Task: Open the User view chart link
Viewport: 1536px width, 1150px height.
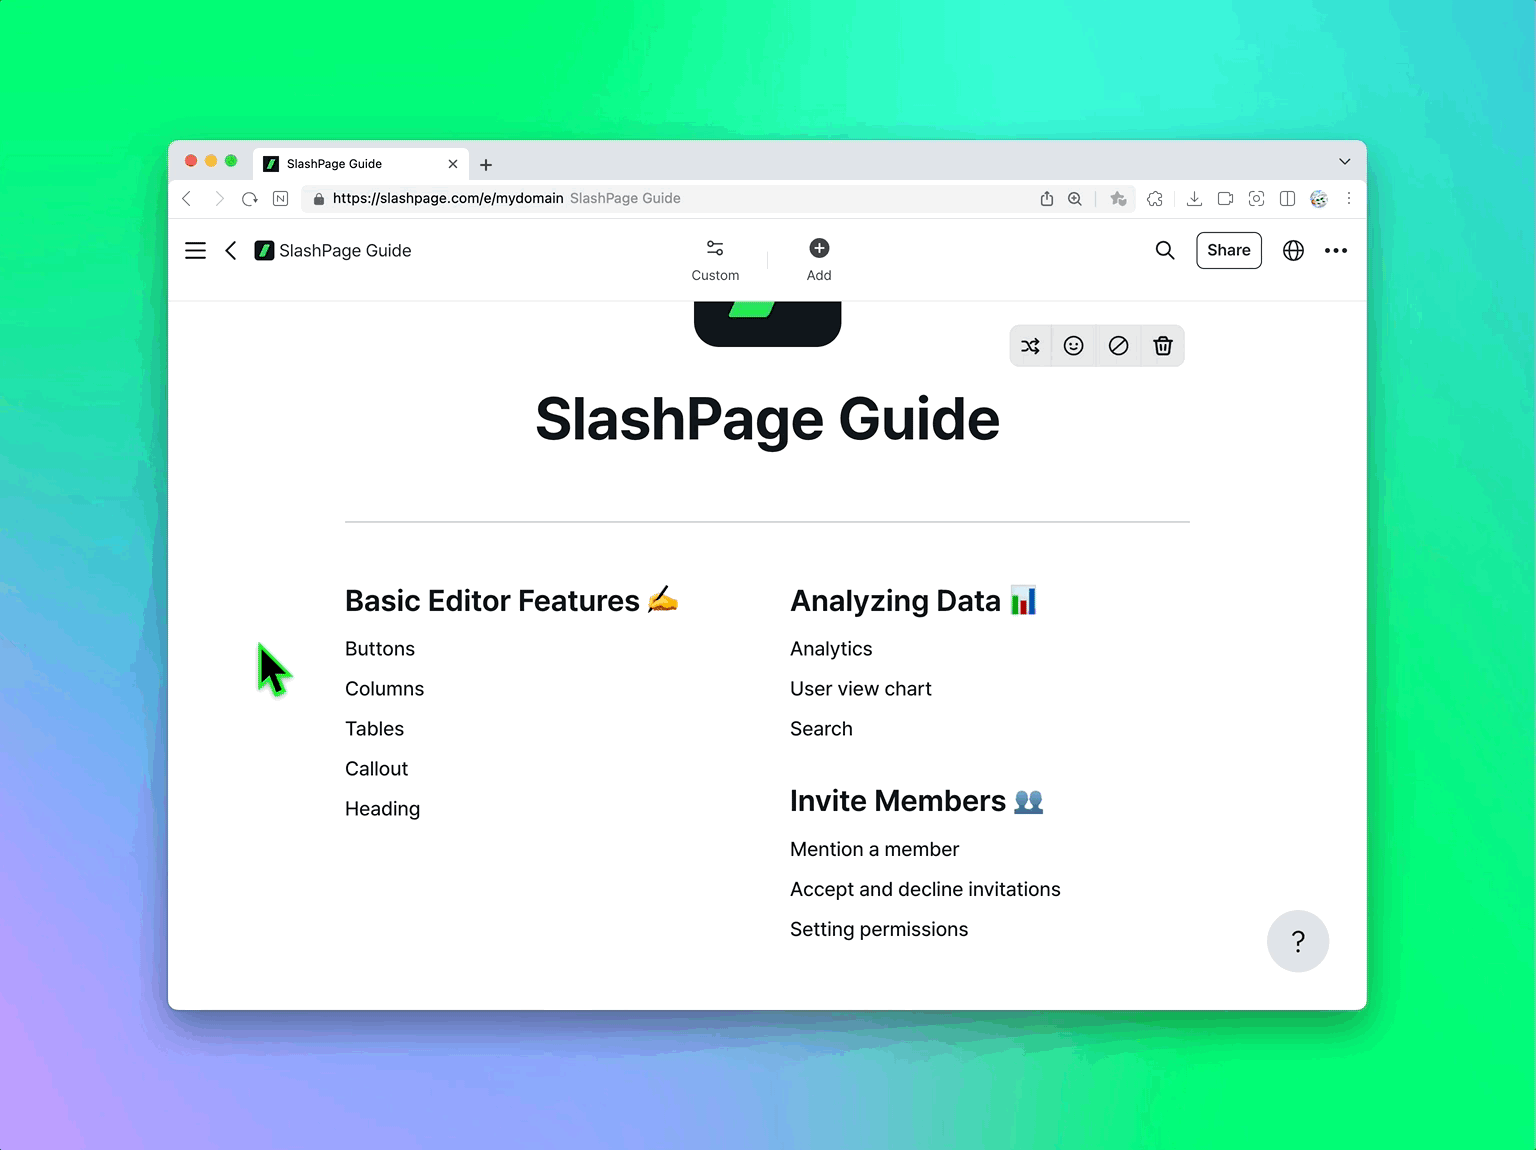Action: click(860, 689)
